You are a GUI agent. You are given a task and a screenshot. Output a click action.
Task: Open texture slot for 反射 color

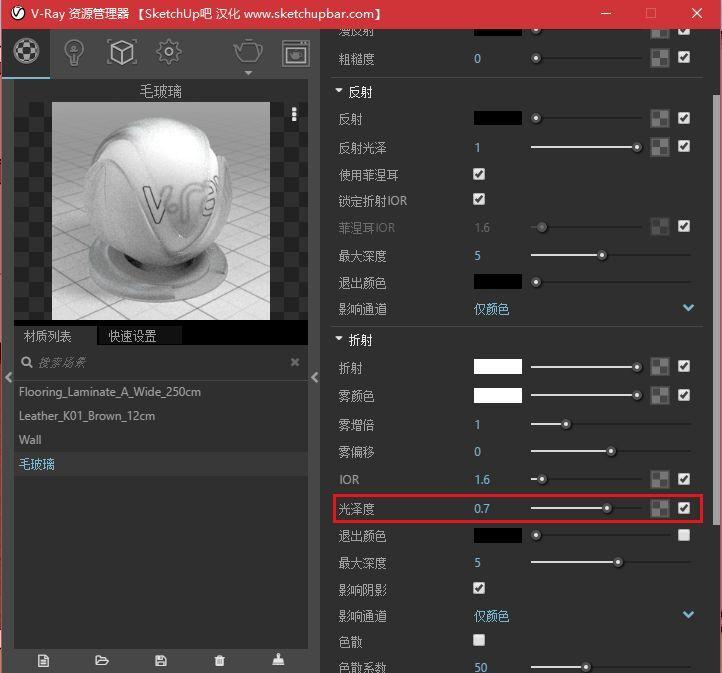(x=659, y=118)
